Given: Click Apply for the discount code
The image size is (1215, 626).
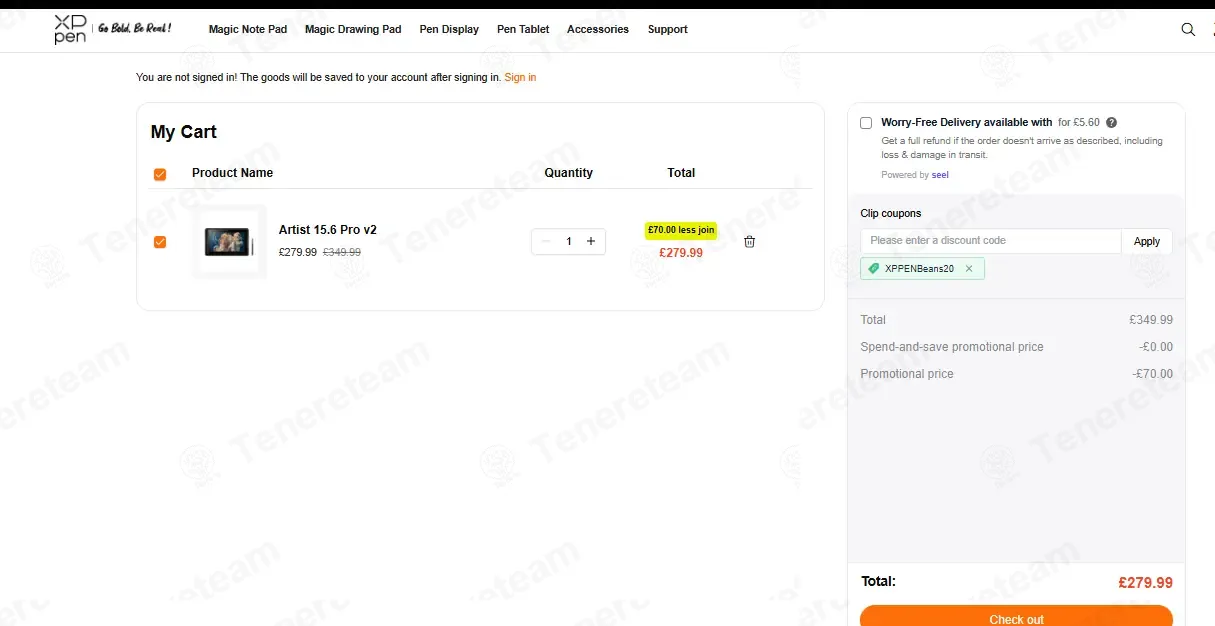Looking at the screenshot, I should click(1147, 241).
